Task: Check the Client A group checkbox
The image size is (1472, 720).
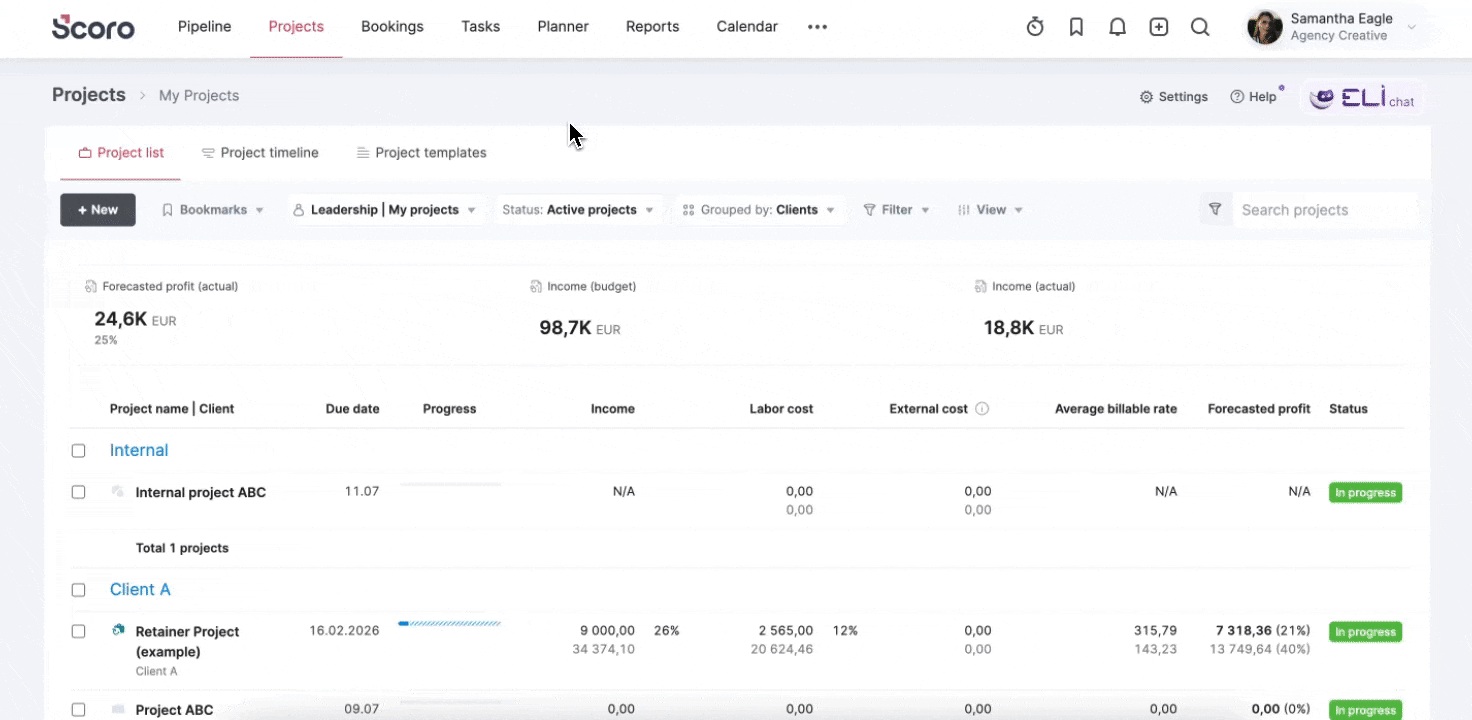Action: (x=79, y=589)
